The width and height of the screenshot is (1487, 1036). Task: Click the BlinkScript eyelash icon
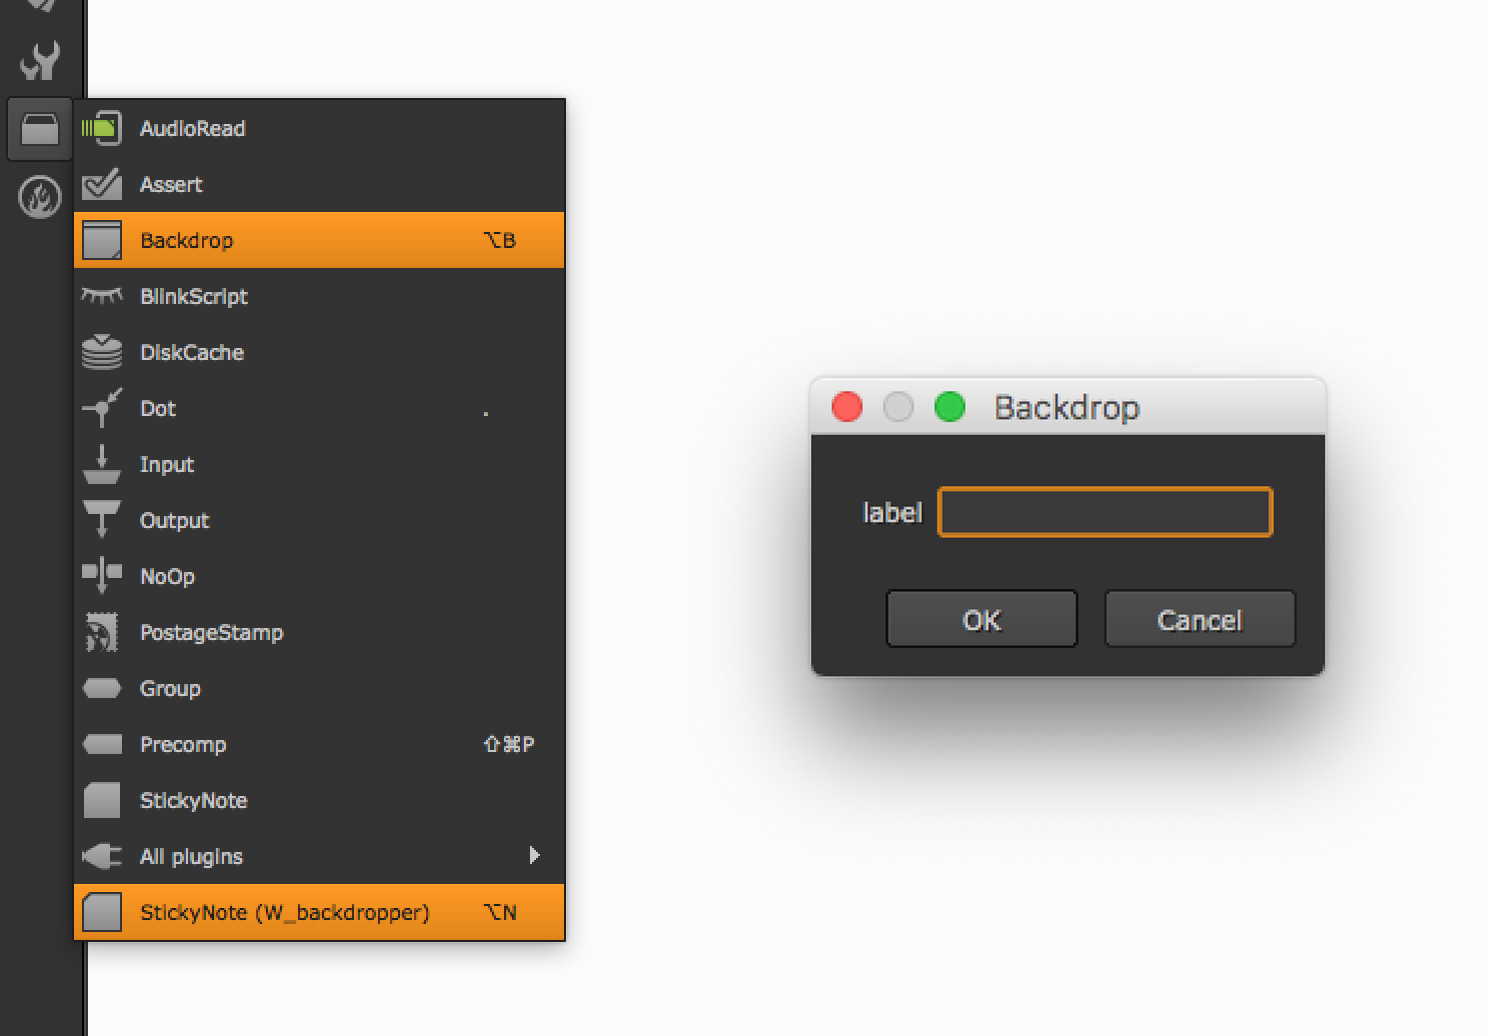(x=101, y=296)
